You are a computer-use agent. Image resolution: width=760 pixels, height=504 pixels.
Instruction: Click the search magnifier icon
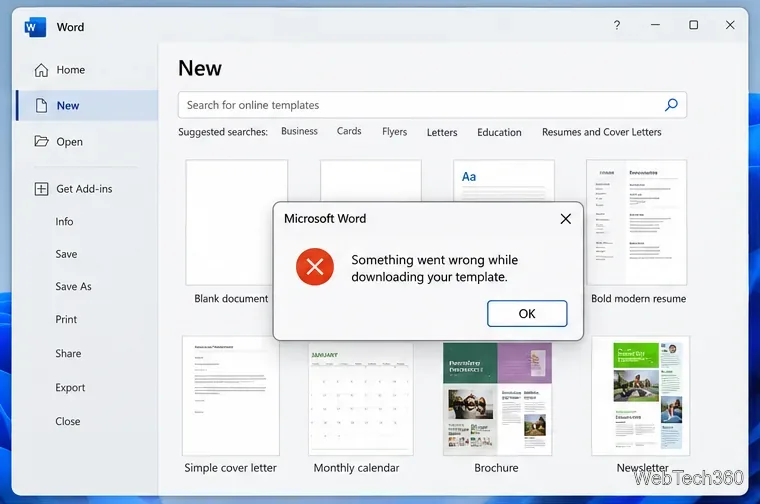tap(671, 105)
